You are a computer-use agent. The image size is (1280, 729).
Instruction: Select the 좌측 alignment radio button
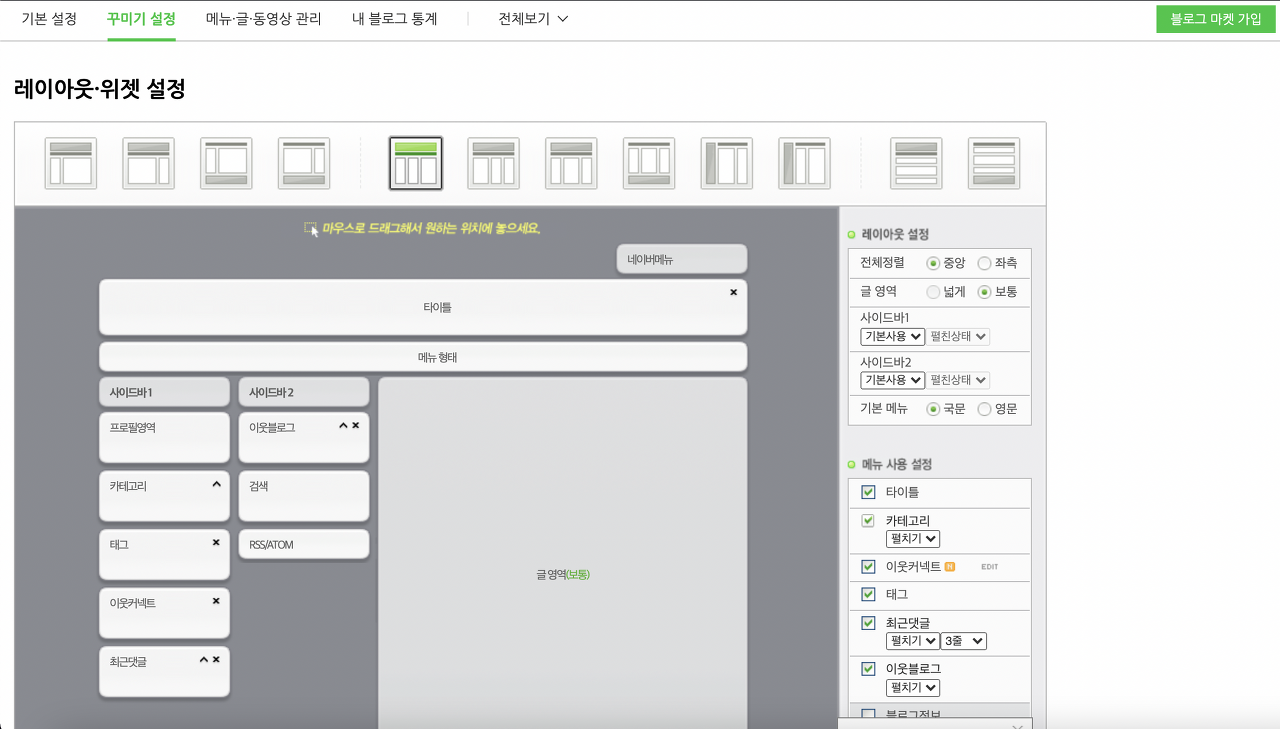point(984,263)
